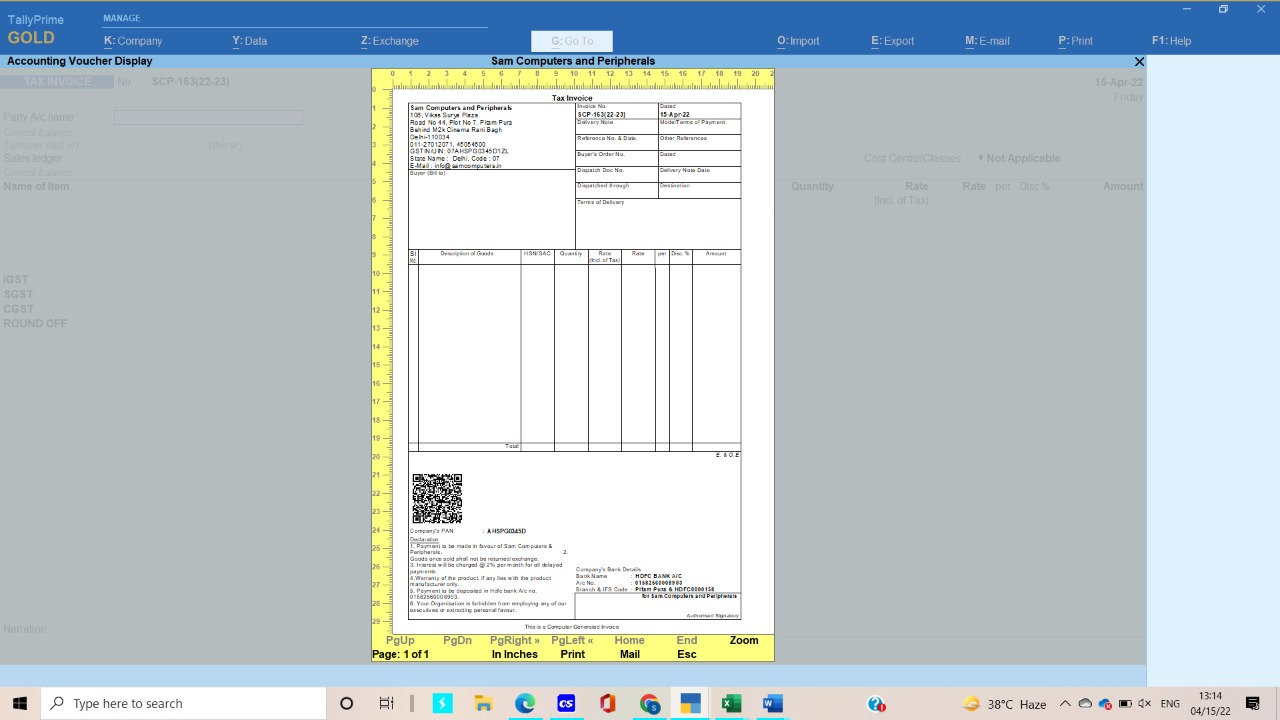Open the blue CS app in taskbar
The width and height of the screenshot is (1280, 720).
pyautogui.click(x=566, y=703)
